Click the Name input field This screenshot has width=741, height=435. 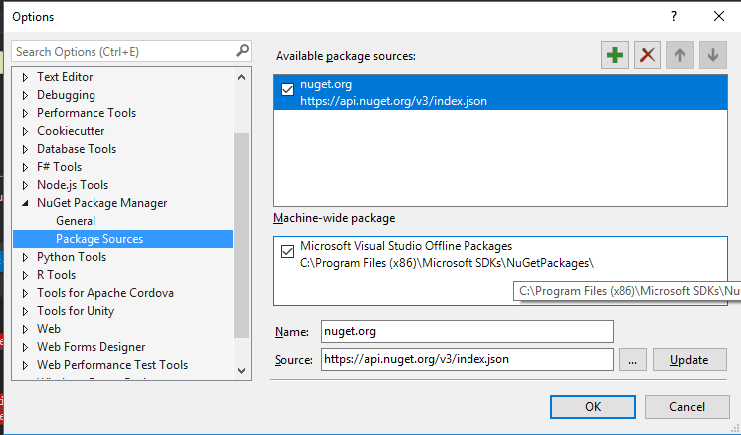(x=466, y=331)
